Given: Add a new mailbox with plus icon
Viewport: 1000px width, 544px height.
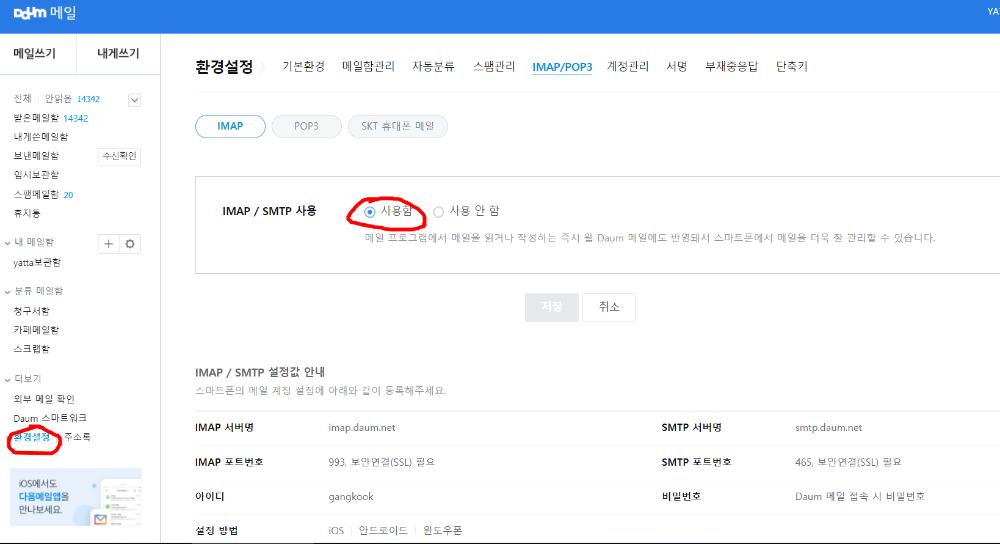Looking at the screenshot, I should coord(108,244).
